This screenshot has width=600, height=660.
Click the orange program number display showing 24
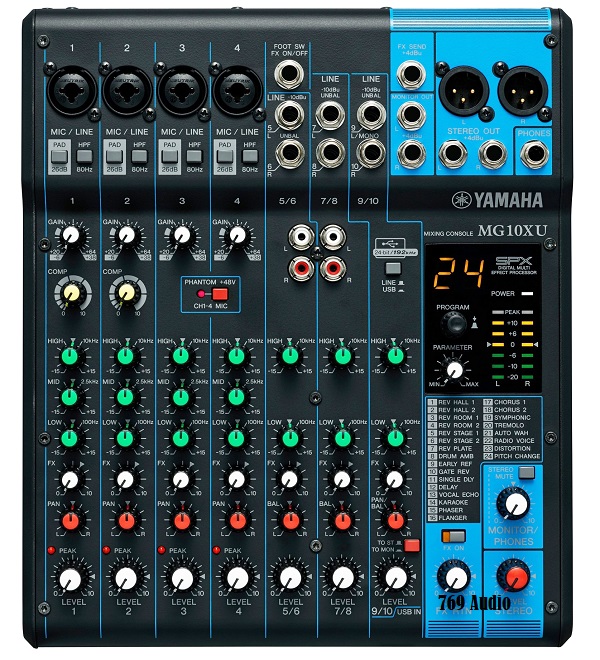click(x=458, y=273)
